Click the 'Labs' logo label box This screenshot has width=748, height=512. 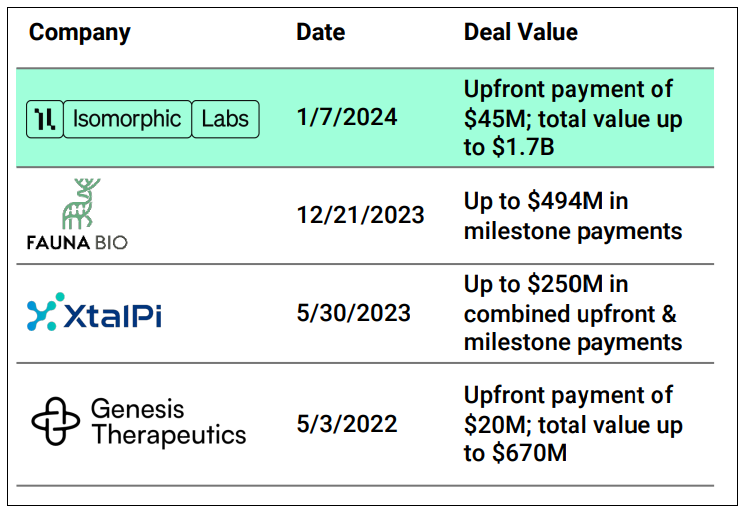tap(225, 119)
